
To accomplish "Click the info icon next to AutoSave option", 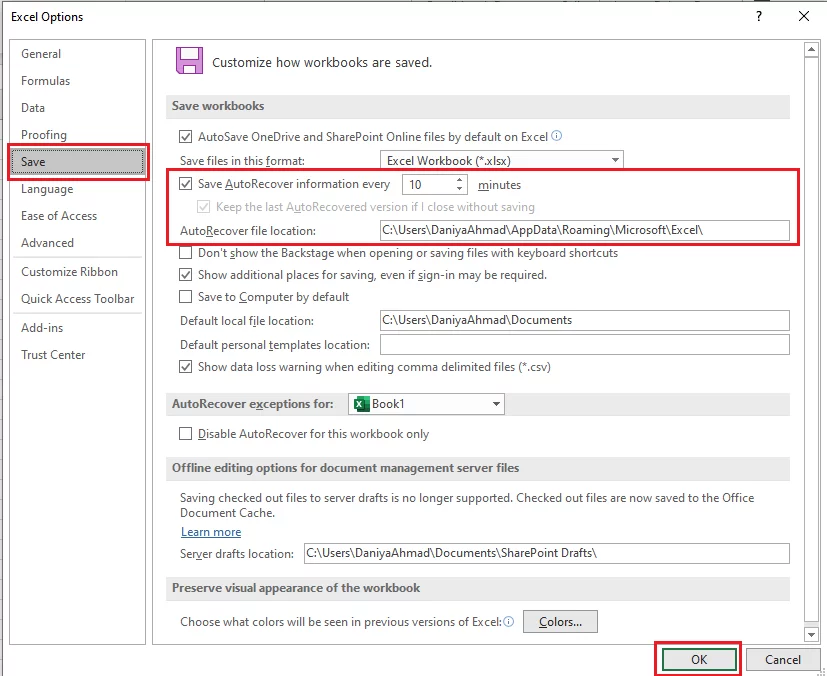I will point(558,136).
